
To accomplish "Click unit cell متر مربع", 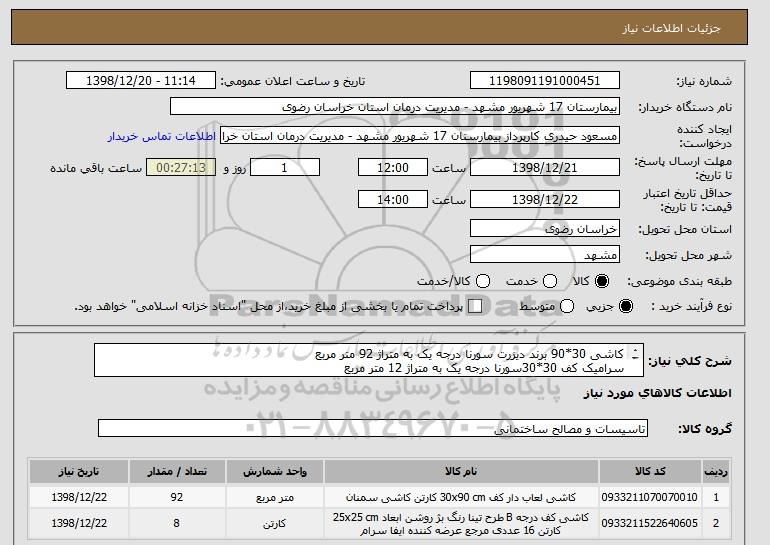I will tap(275, 497).
